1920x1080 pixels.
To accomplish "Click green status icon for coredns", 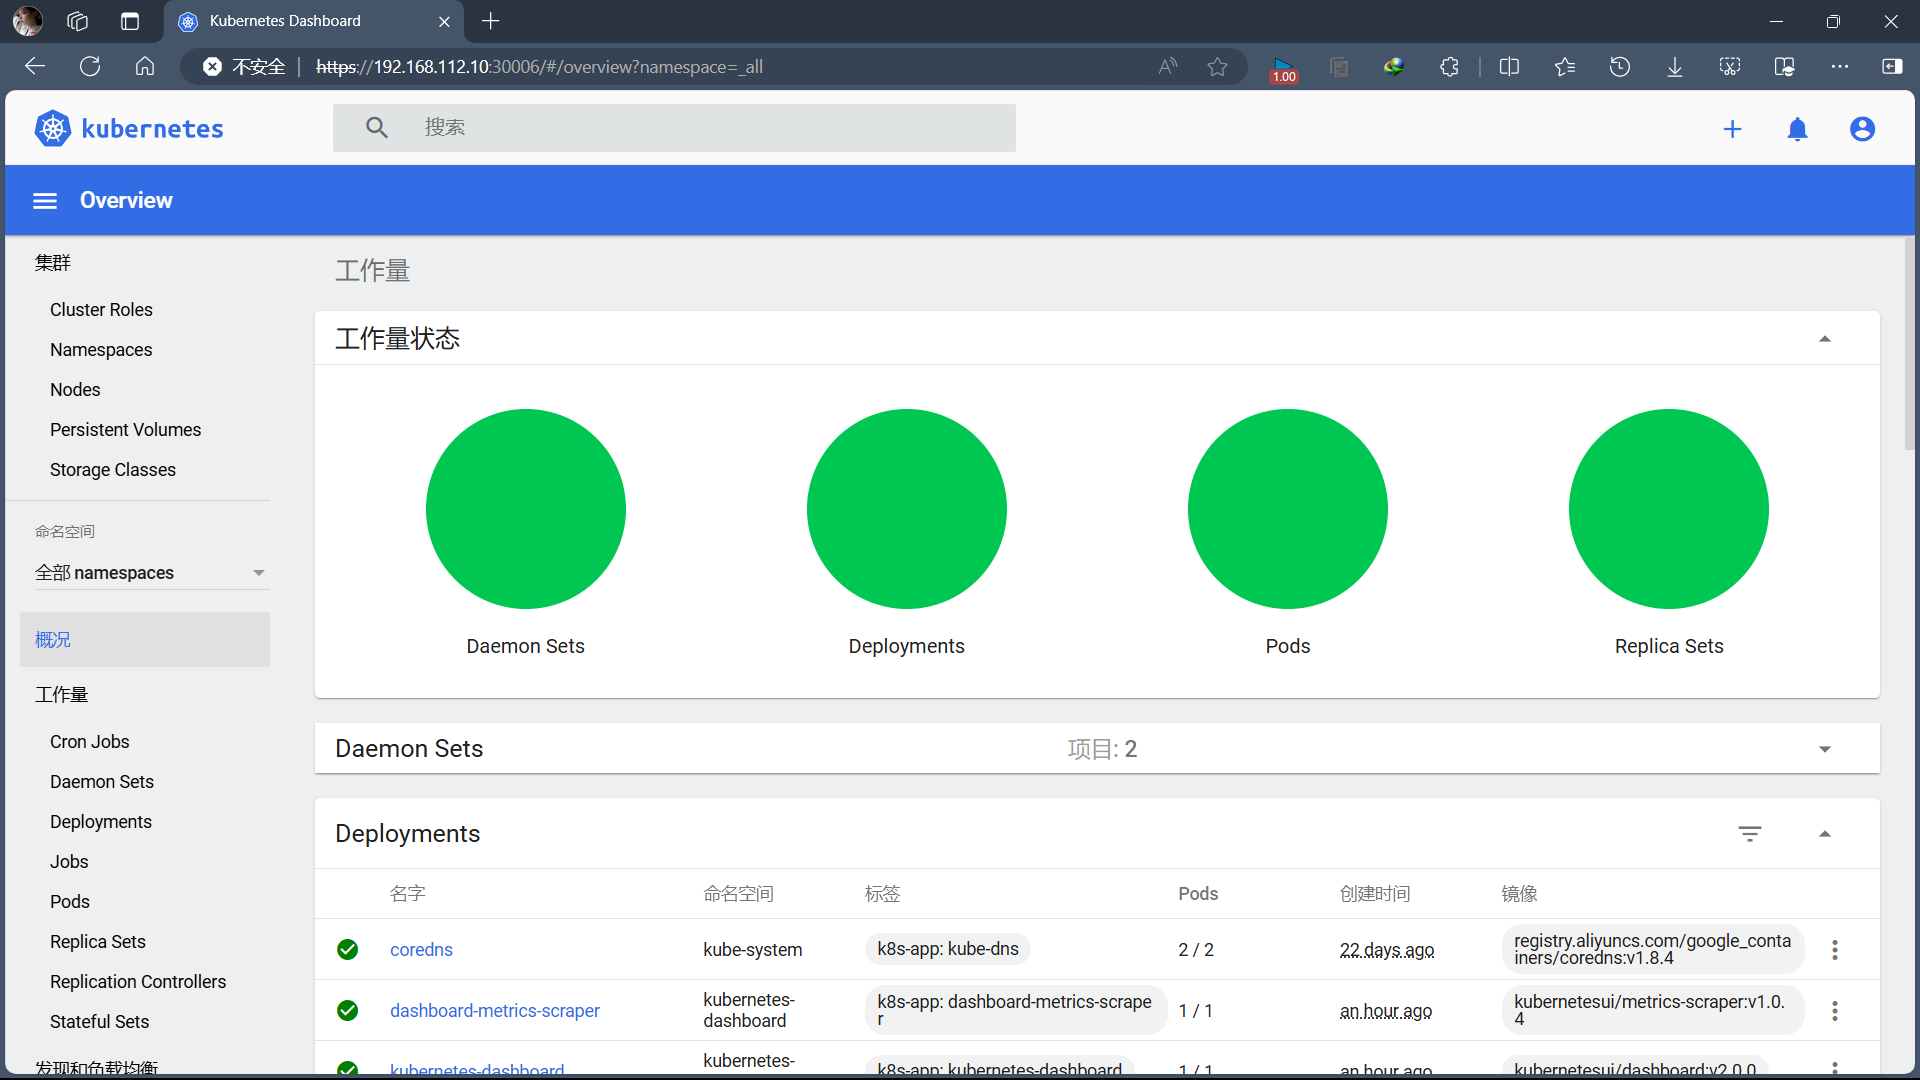I will [x=347, y=949].
